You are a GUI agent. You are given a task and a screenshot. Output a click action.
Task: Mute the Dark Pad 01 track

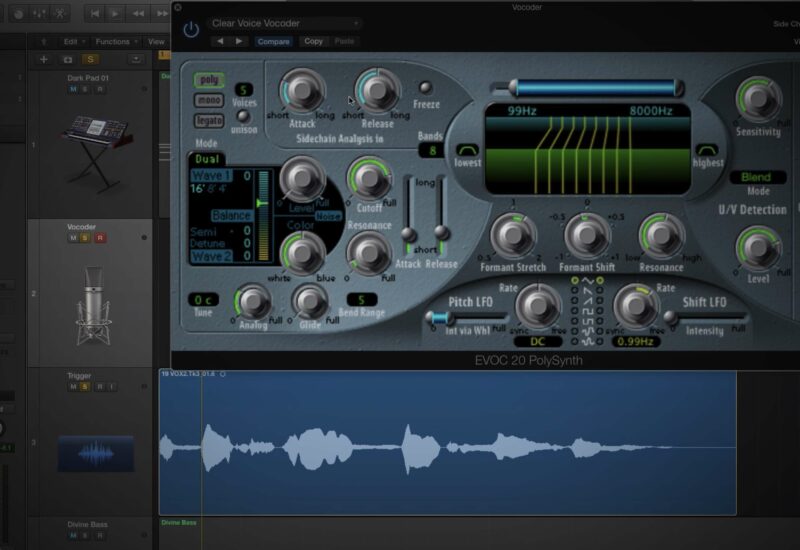coord(73,89)
